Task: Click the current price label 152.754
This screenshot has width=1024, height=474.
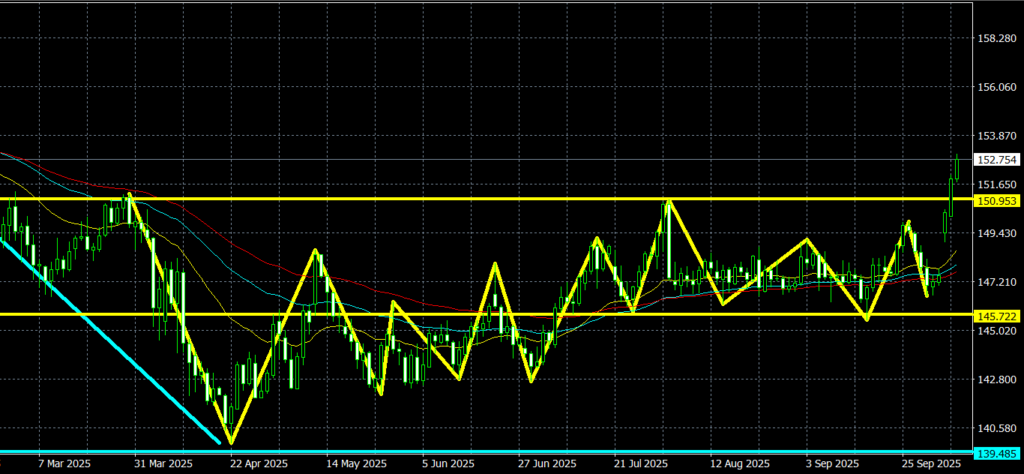Action: click(x=996, y=160)
